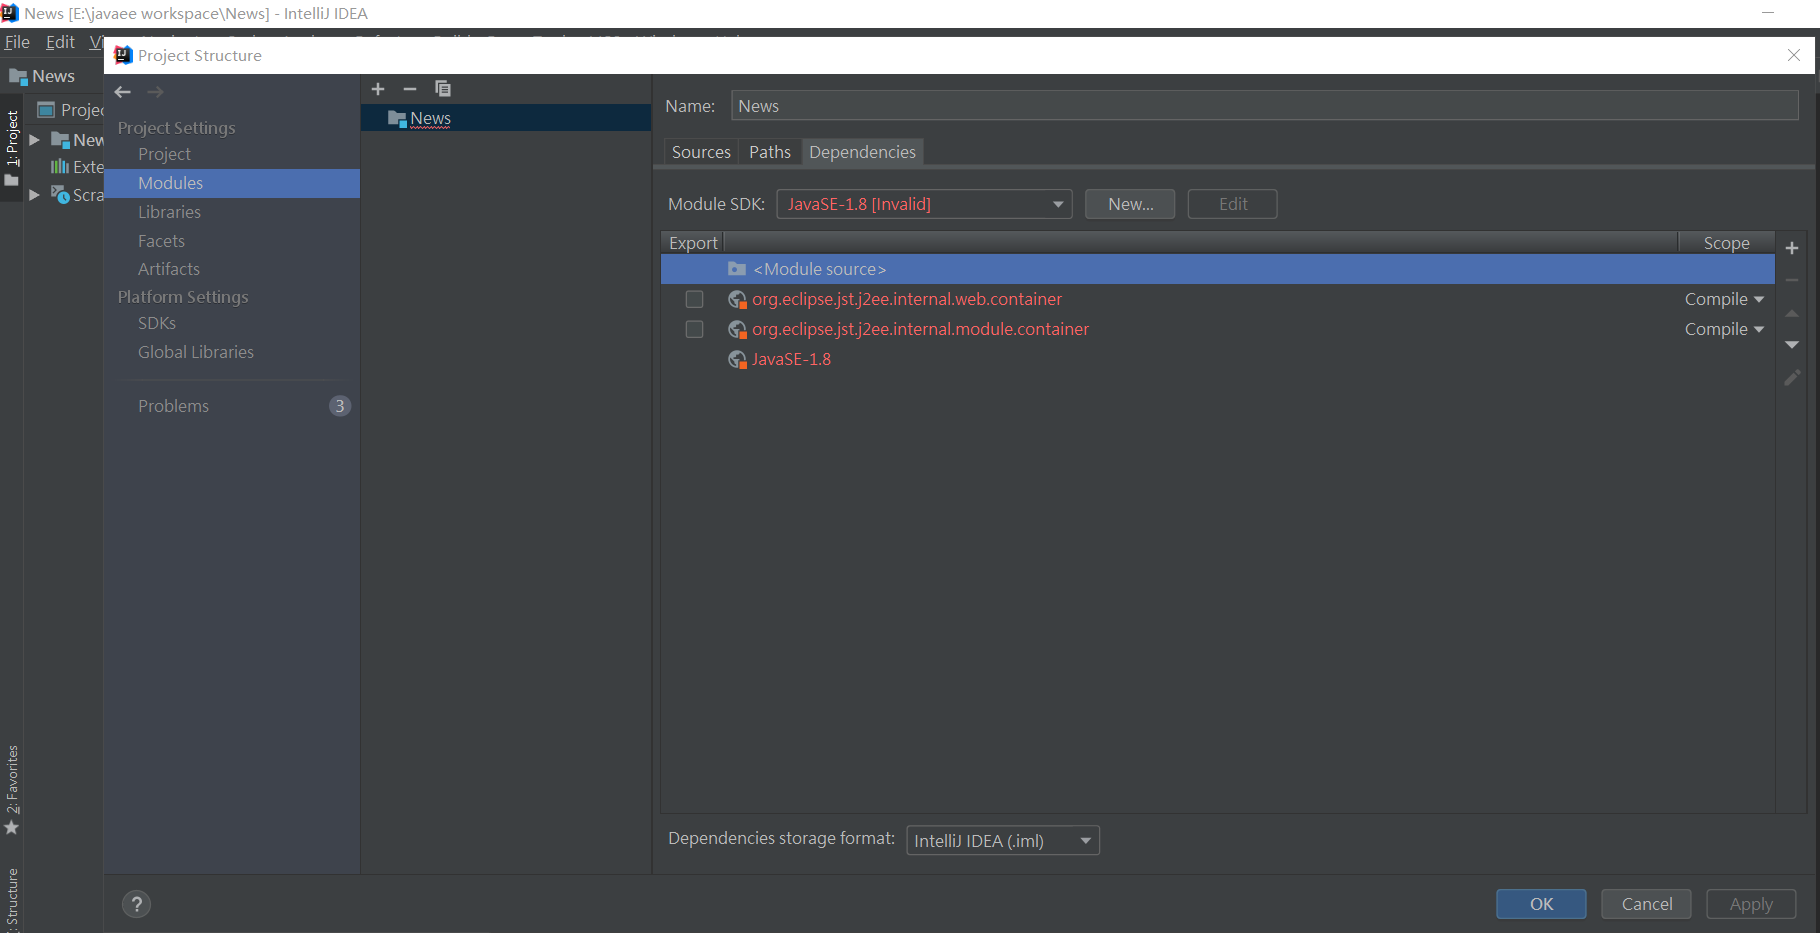Screen dimensions: 1820x933
Task: Expand Scratches tree node arrow
Action: click(x=35, y=195)
